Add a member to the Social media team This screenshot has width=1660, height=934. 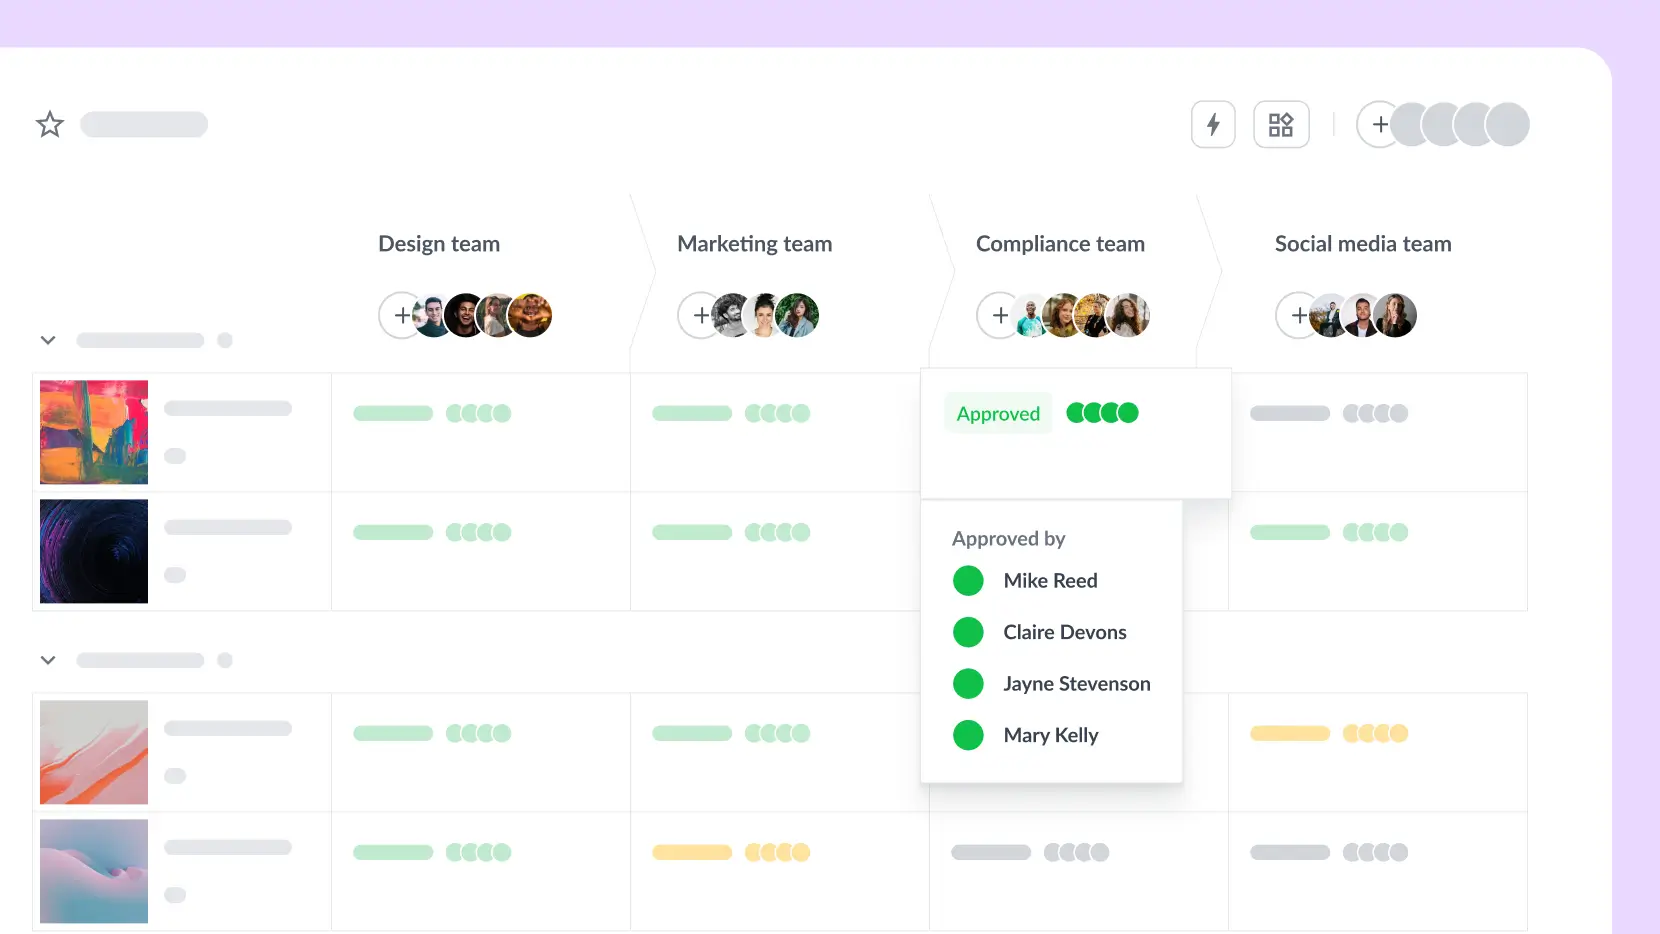coord(1297,315)
